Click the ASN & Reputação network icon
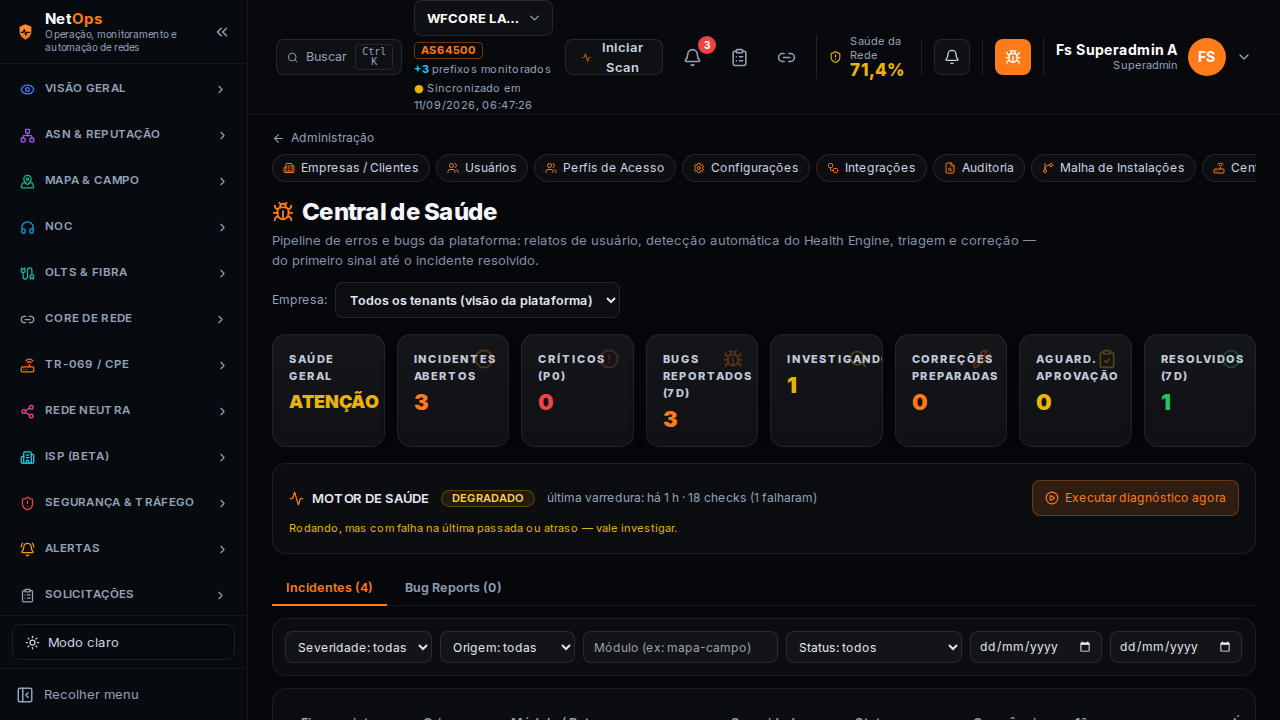Image resolution: width=1280 pixels, height=720 pixels. click(27, 135)
